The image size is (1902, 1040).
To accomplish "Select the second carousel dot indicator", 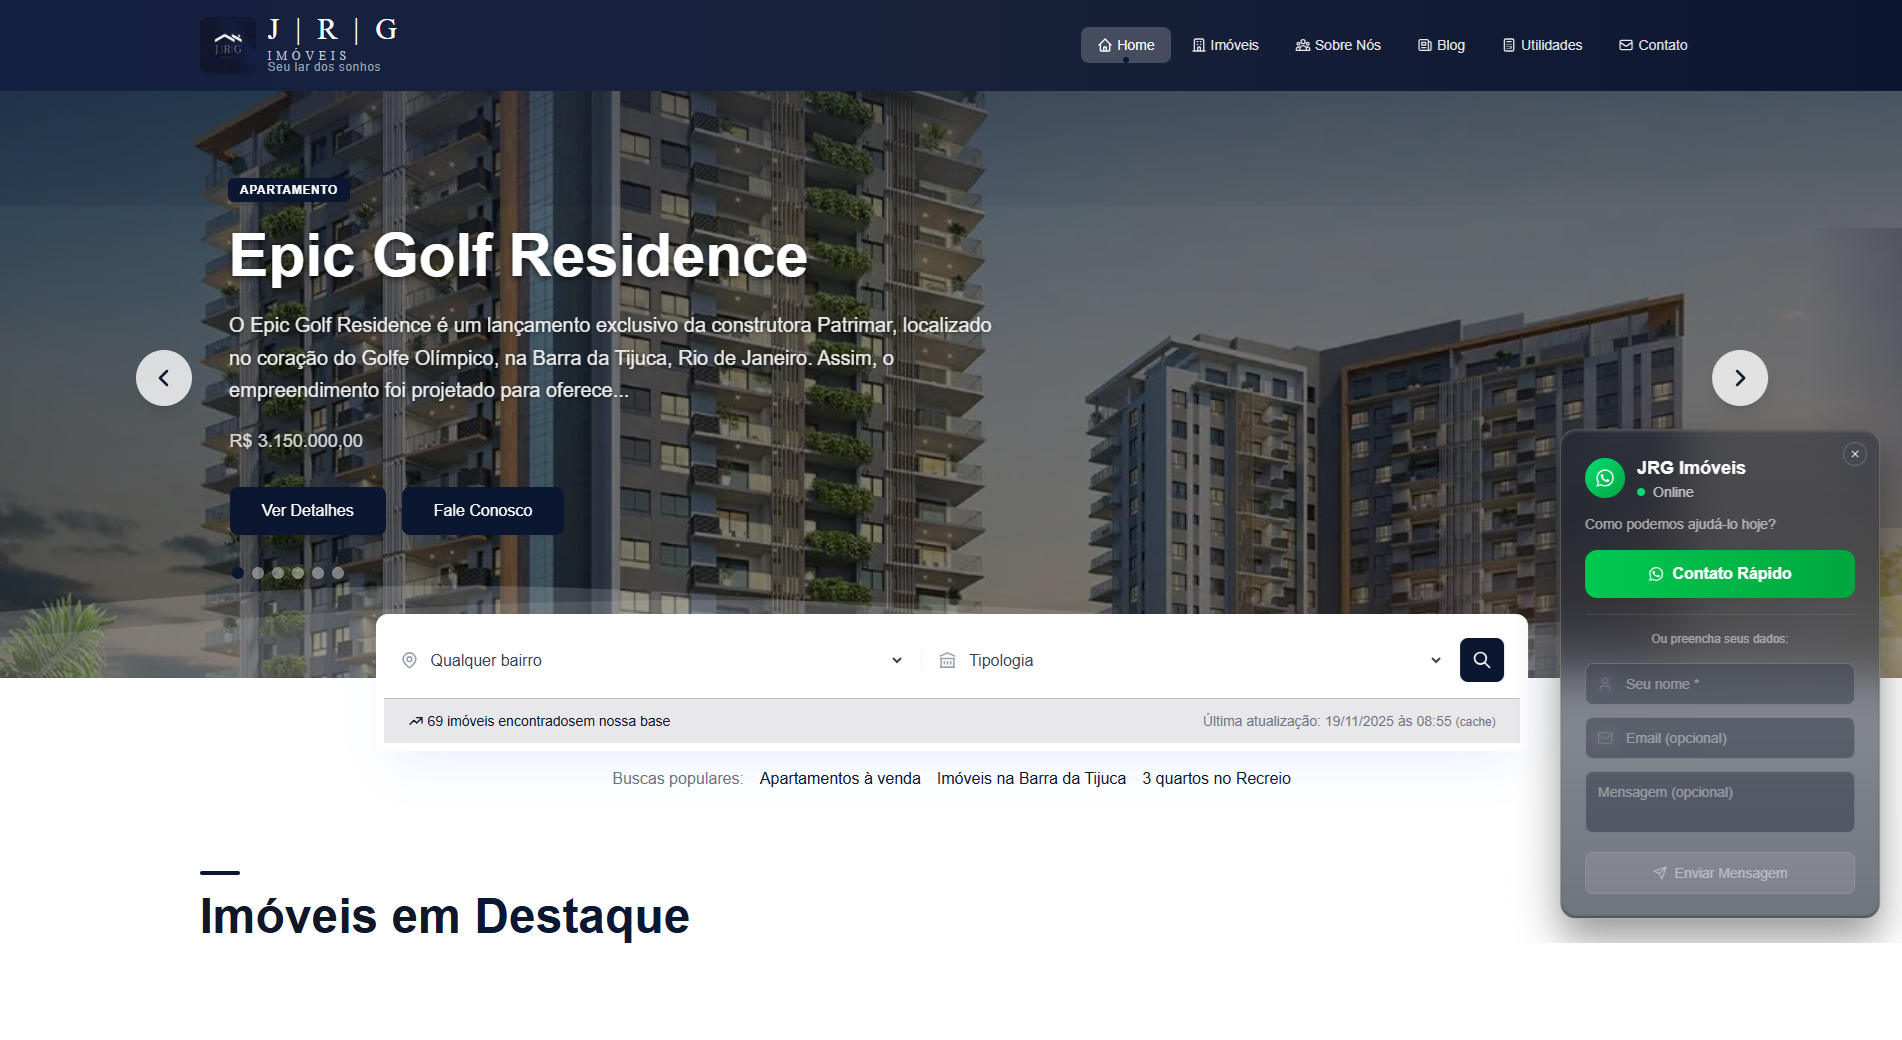I will click(258, 573).
